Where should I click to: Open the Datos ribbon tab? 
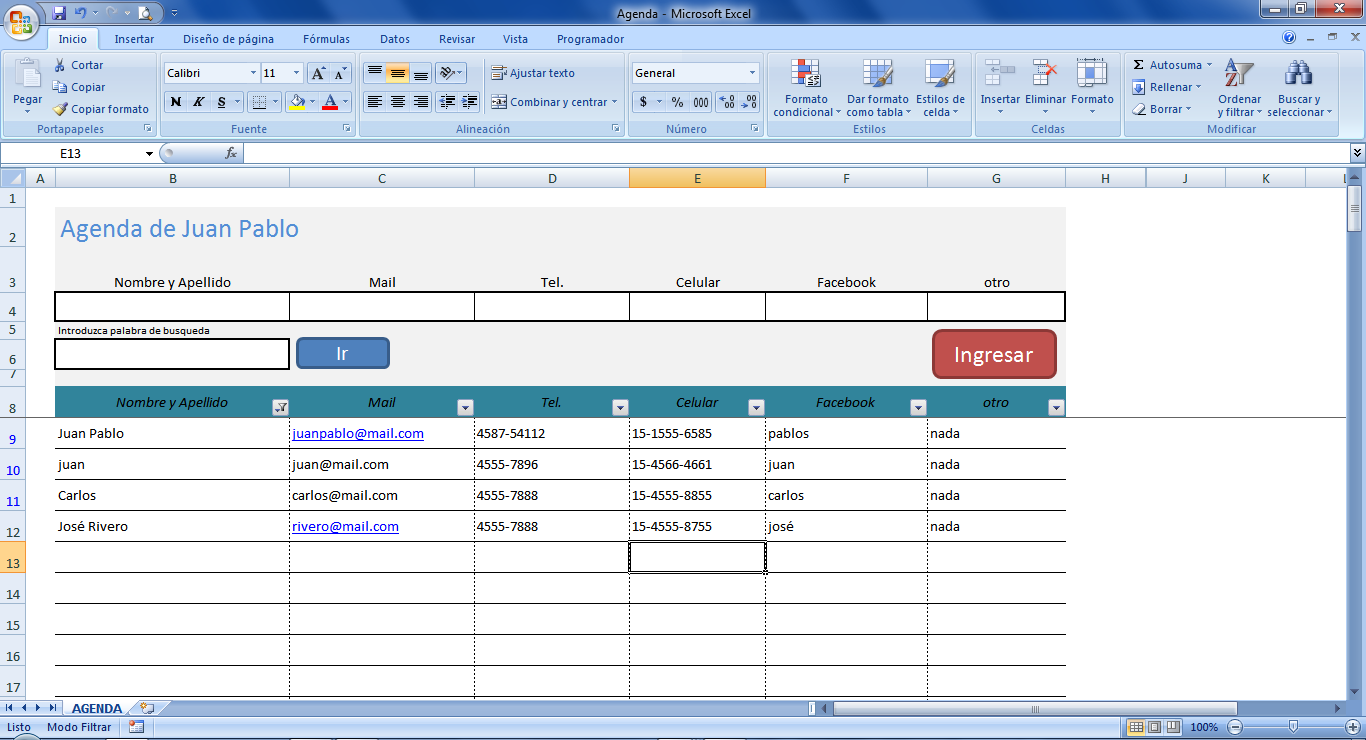395,39
